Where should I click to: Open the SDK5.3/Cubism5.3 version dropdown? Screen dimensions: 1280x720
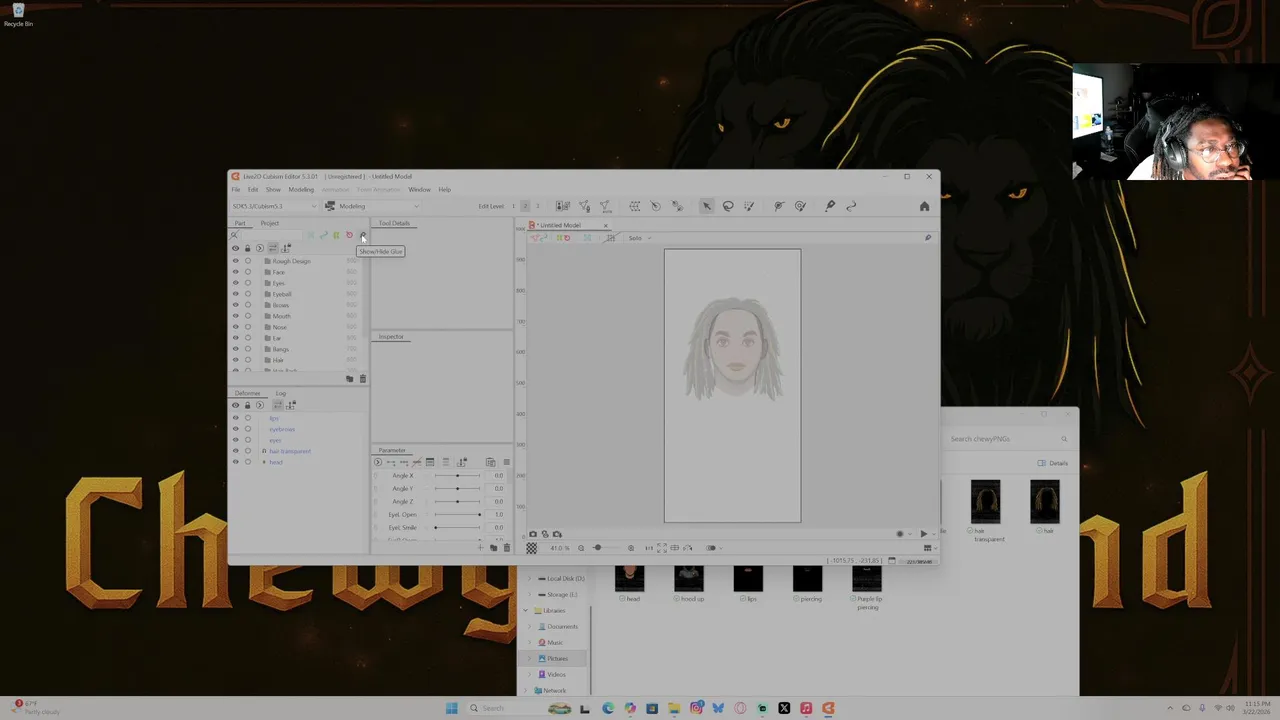click(x=273, y=206)
